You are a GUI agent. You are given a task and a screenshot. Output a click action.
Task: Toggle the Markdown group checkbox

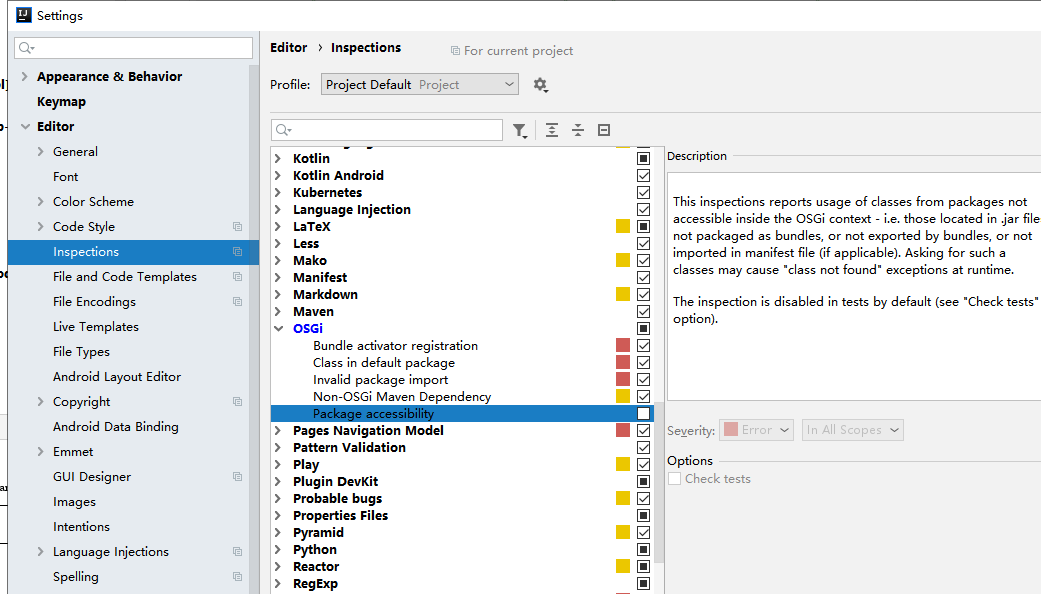643,295
